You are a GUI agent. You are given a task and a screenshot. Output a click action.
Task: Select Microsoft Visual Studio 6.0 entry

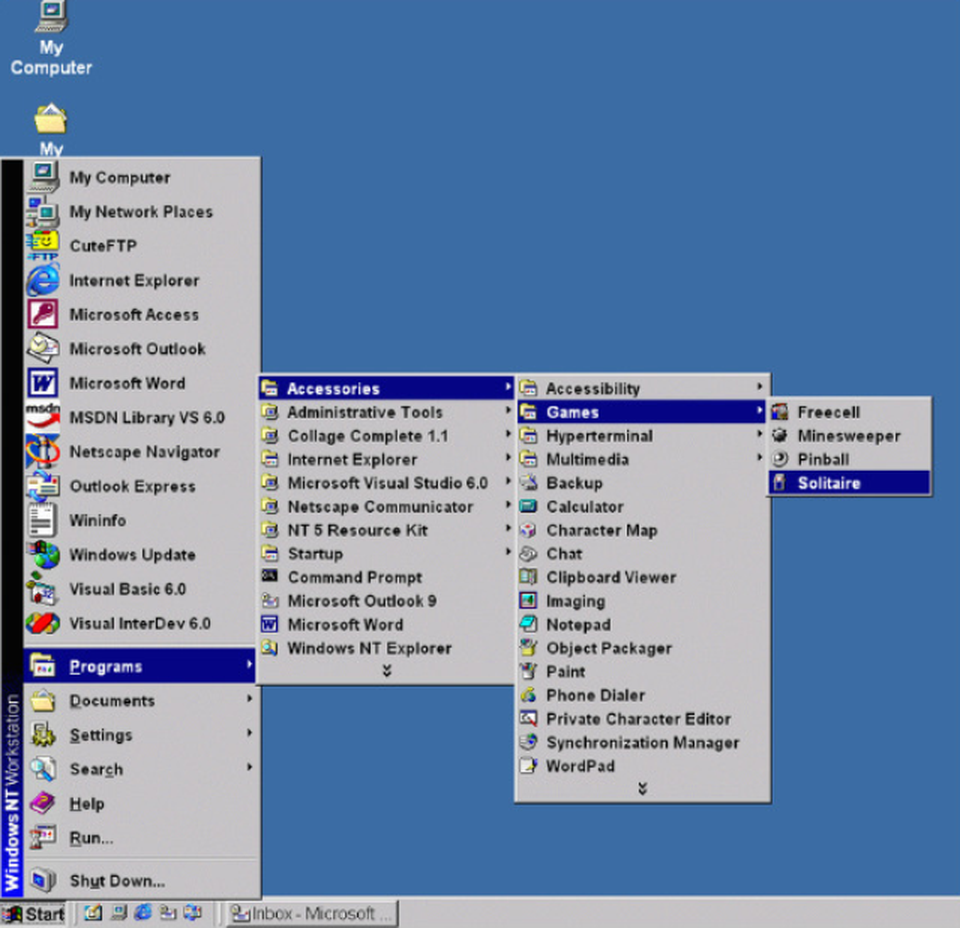point(386,482)
